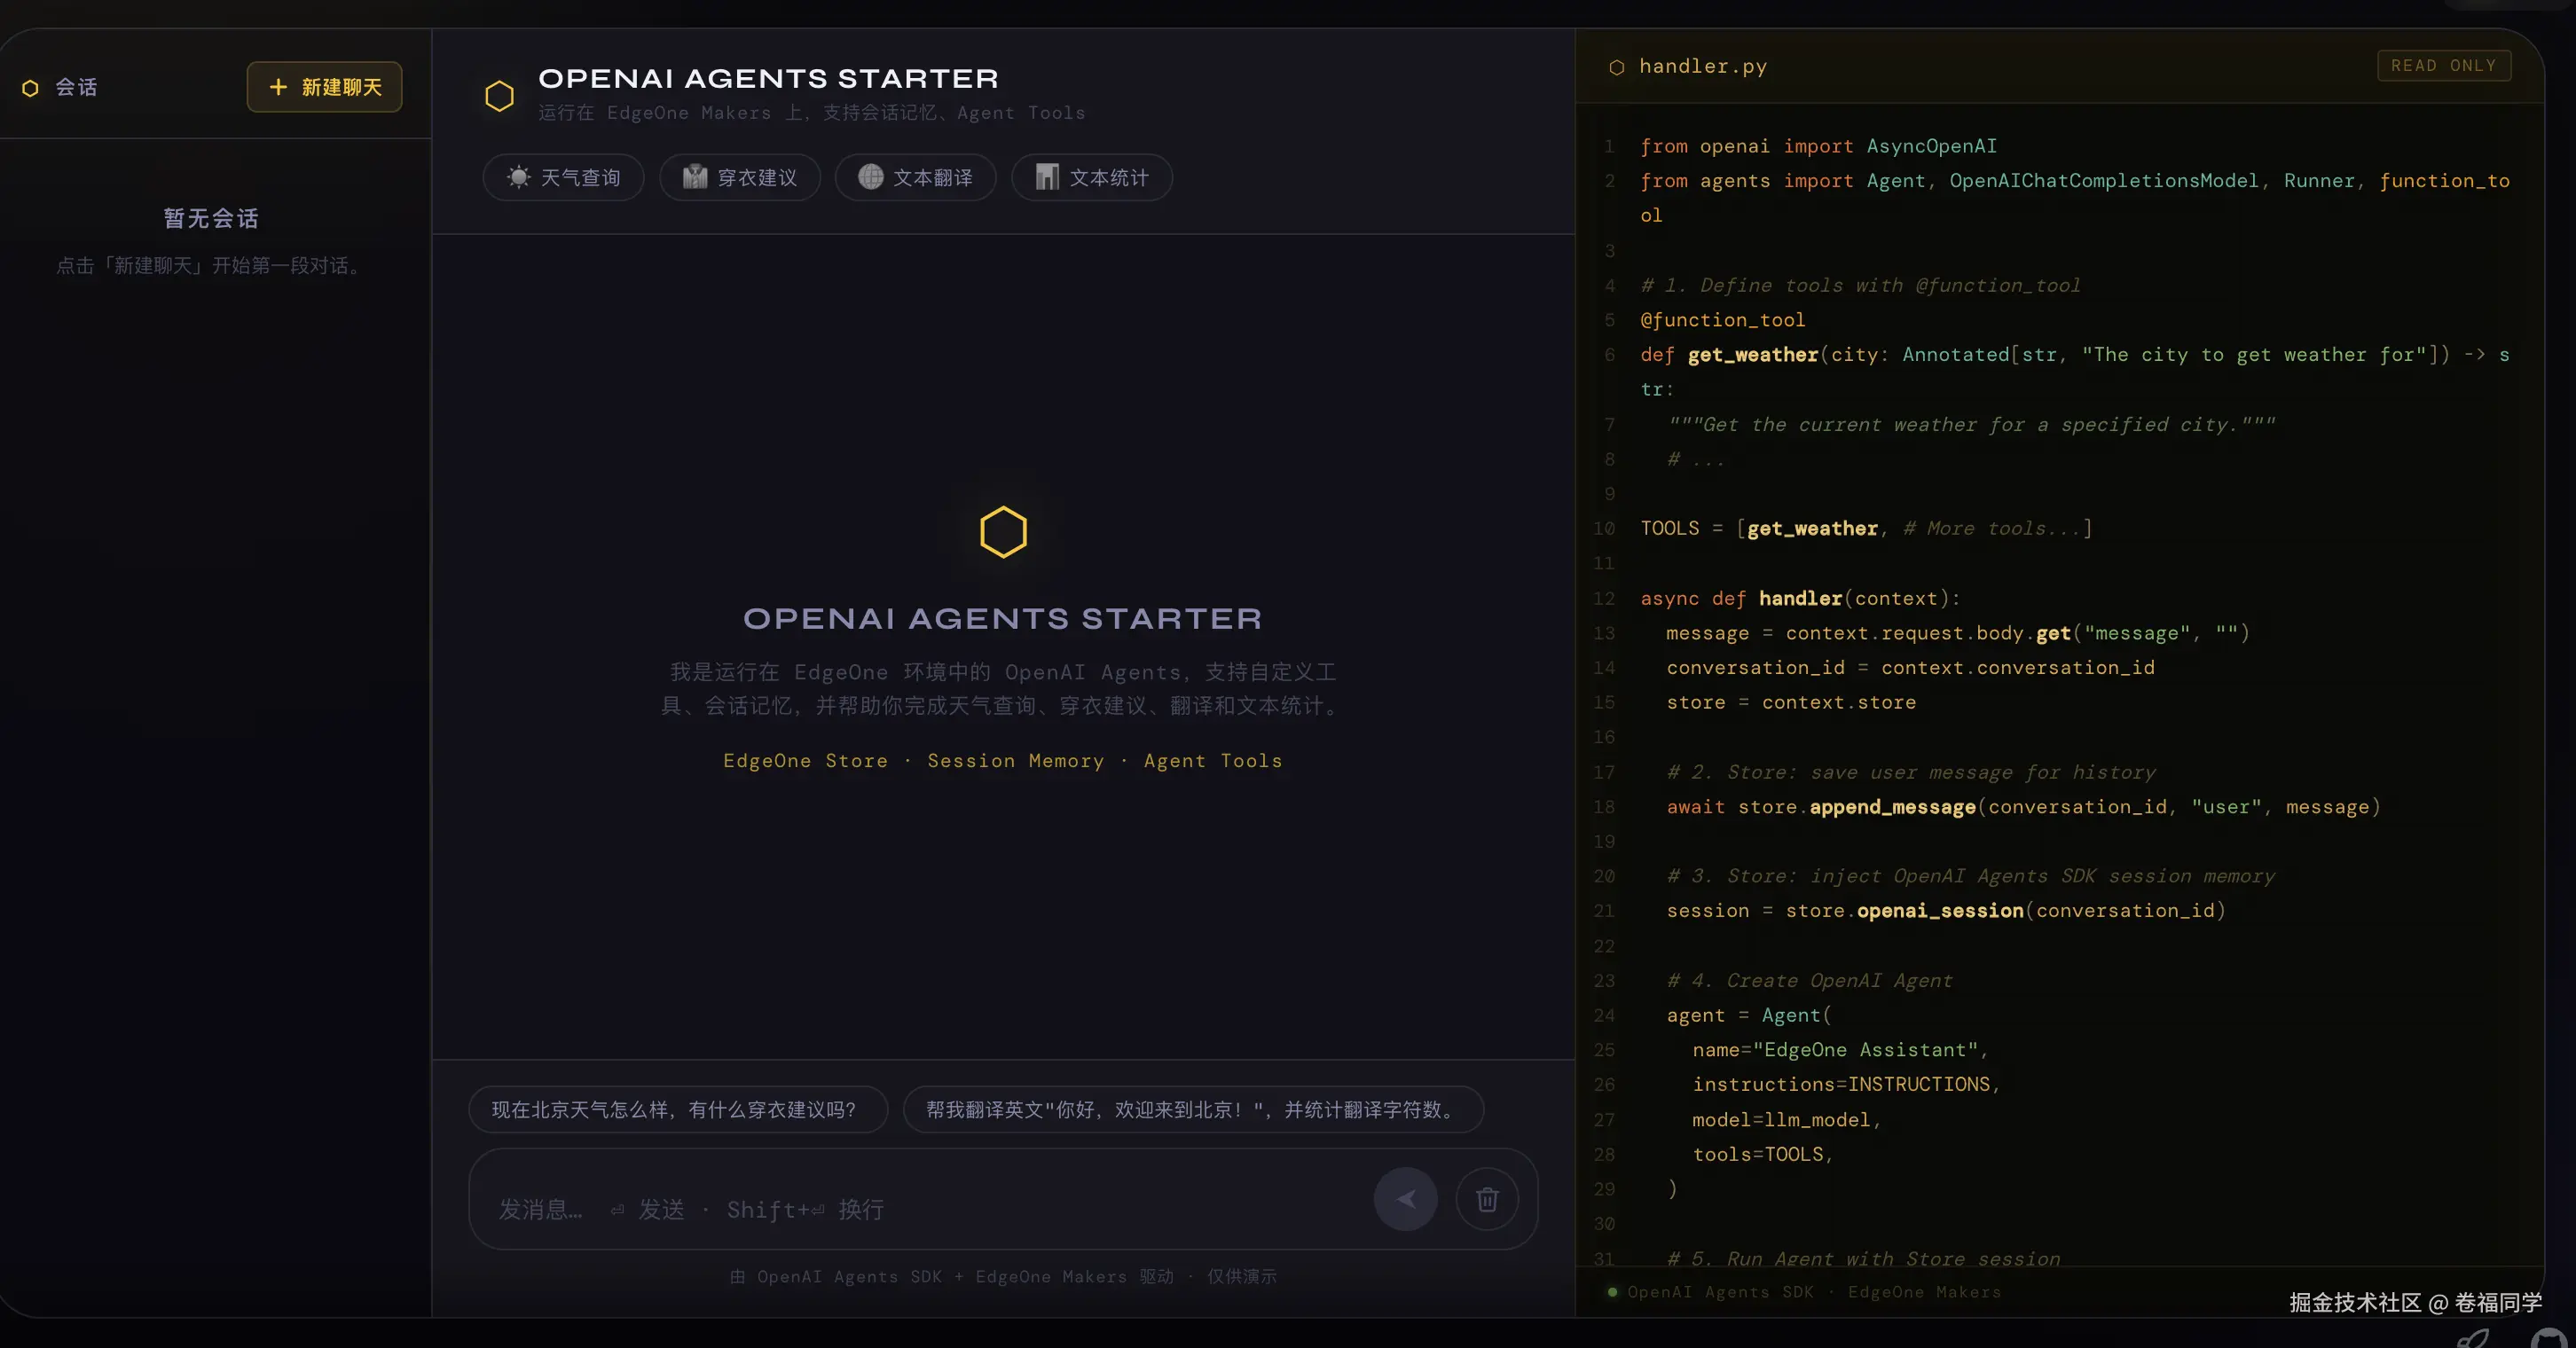Click the '# 4. Create OpenAI Agent' comment
Screen dimensions: 2576x1348
pyautogui.click(x=1809, y=980)
